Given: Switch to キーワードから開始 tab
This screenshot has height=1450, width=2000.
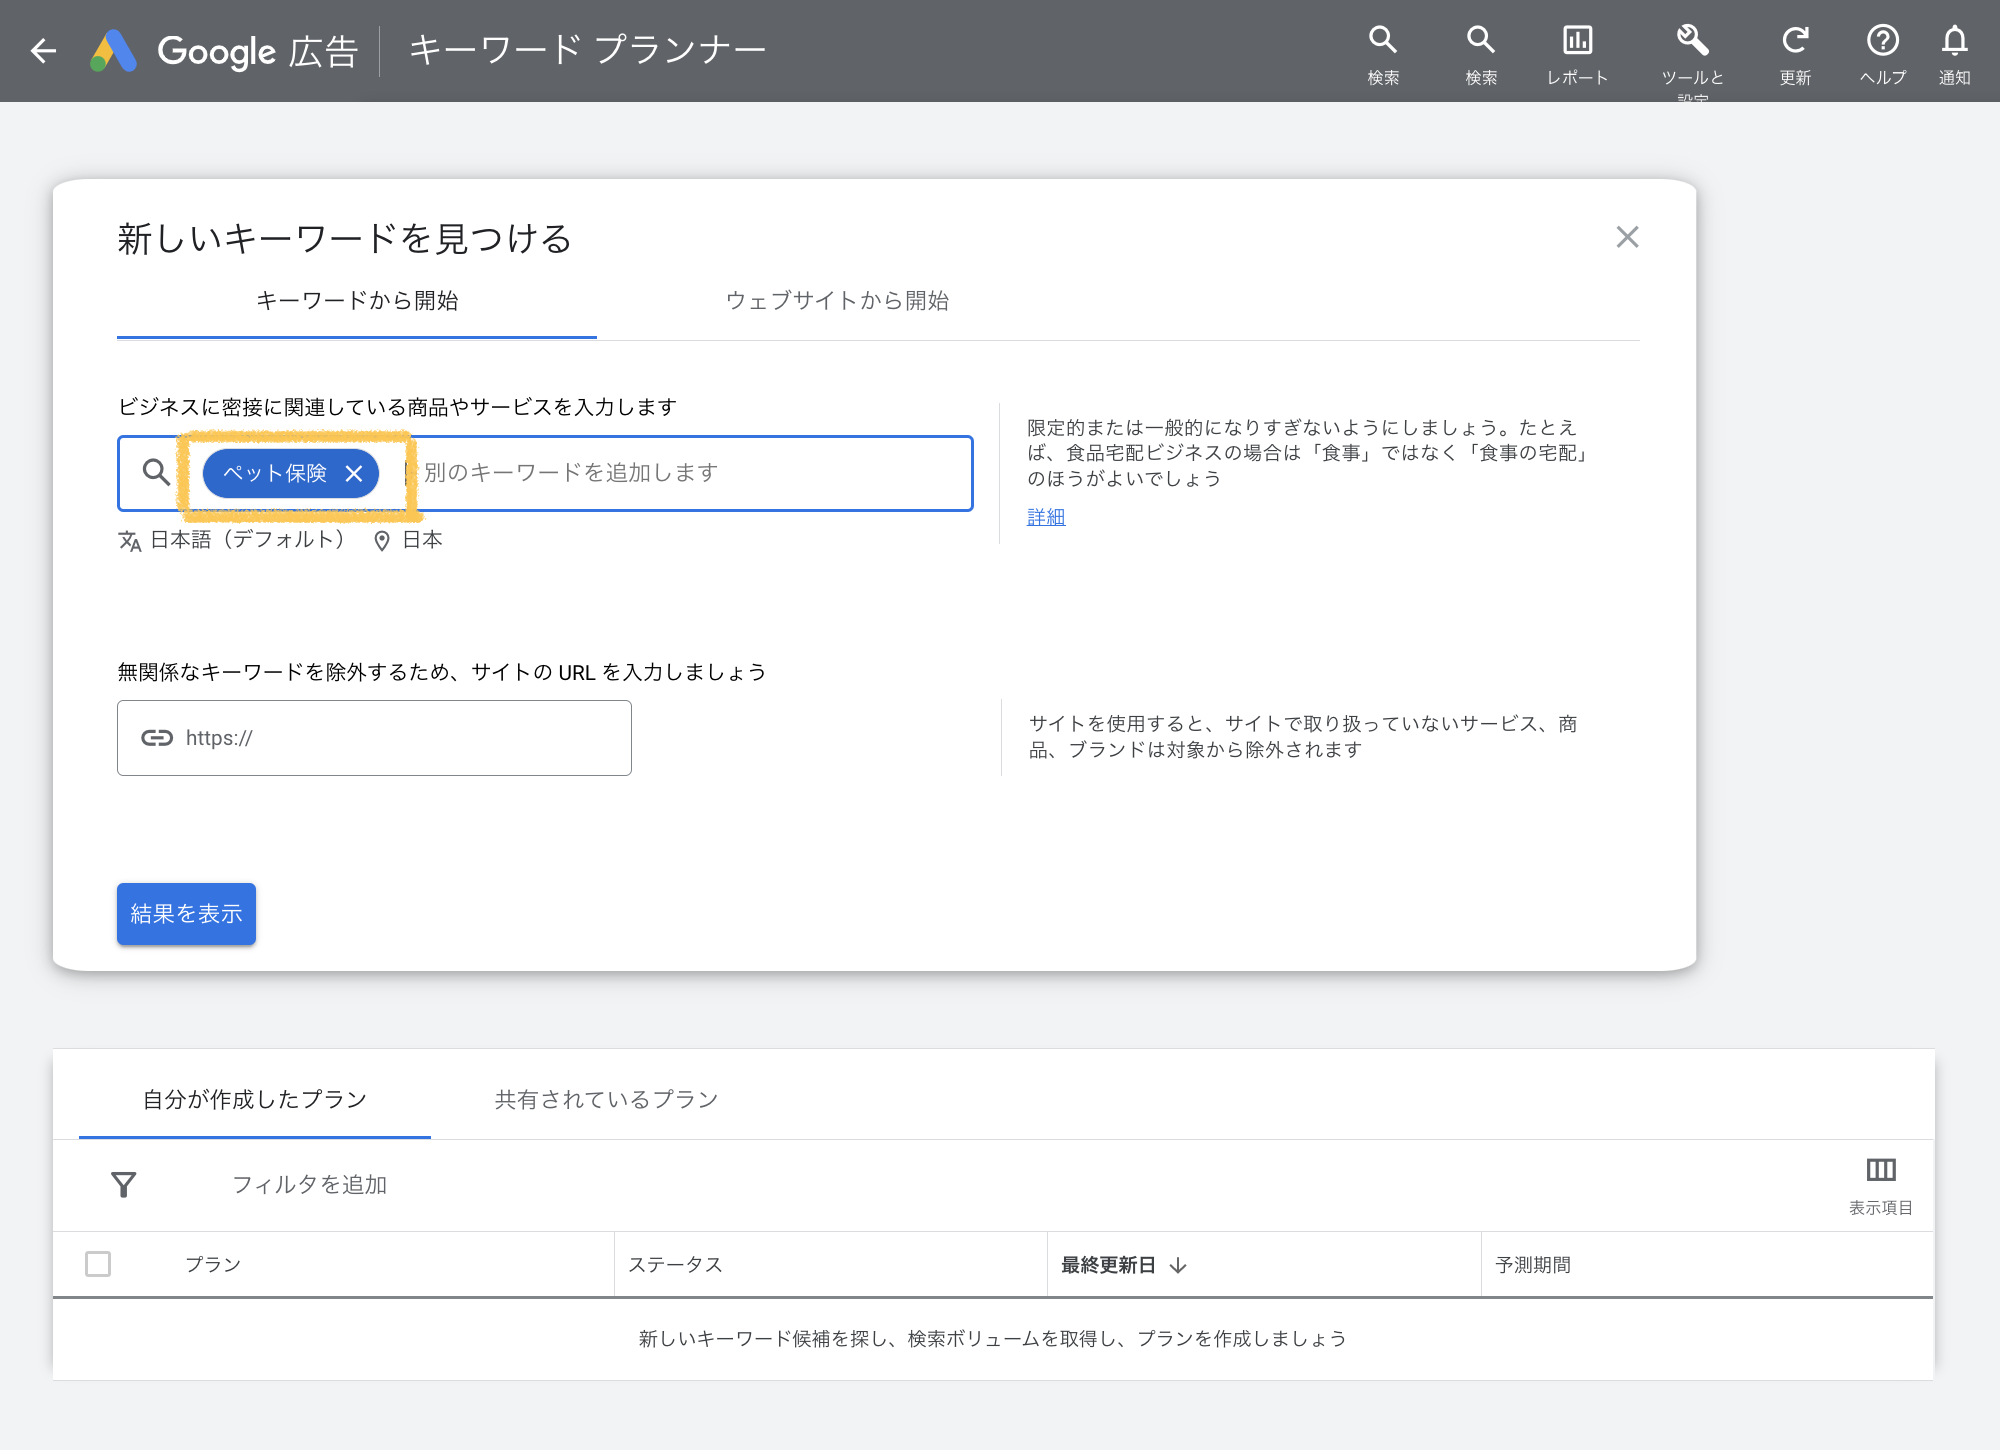Looking at the screenshot, I should pyautogui.click(x=357, y=301).
